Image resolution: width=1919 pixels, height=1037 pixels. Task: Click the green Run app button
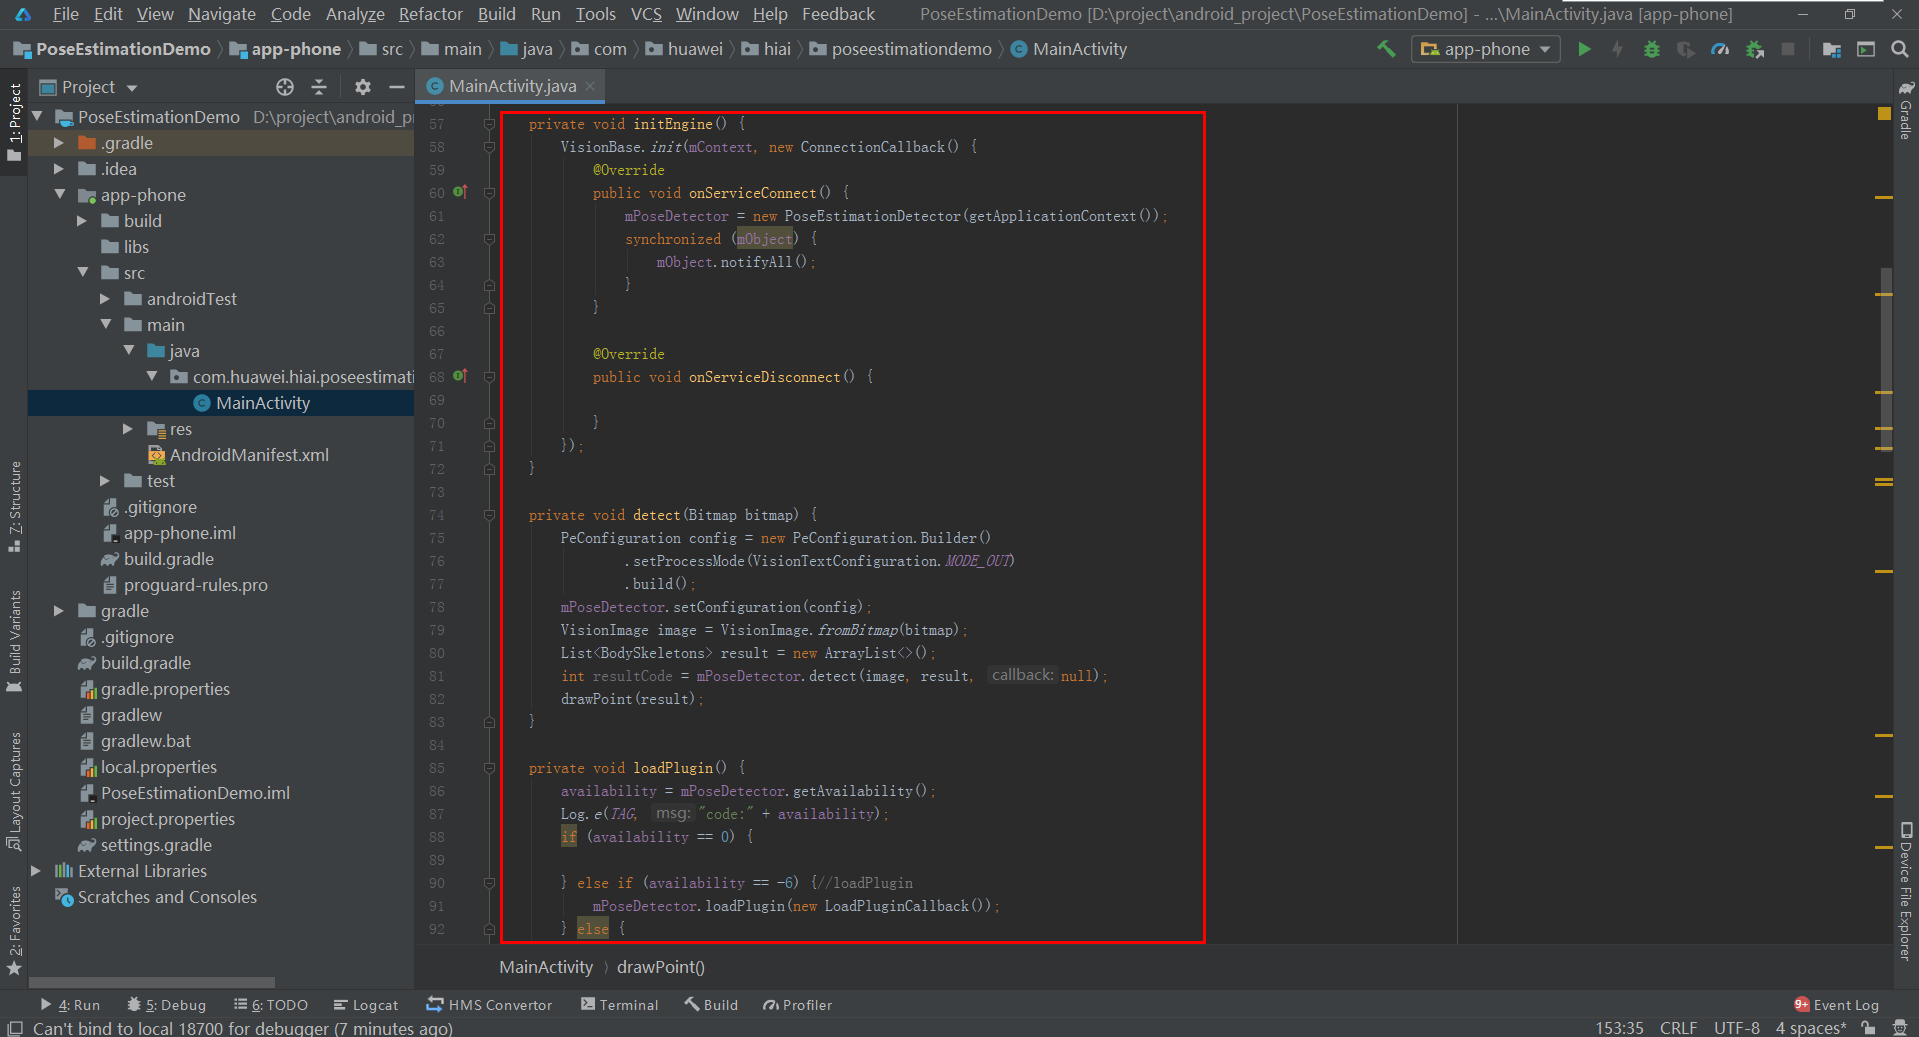coord(1584,49)
